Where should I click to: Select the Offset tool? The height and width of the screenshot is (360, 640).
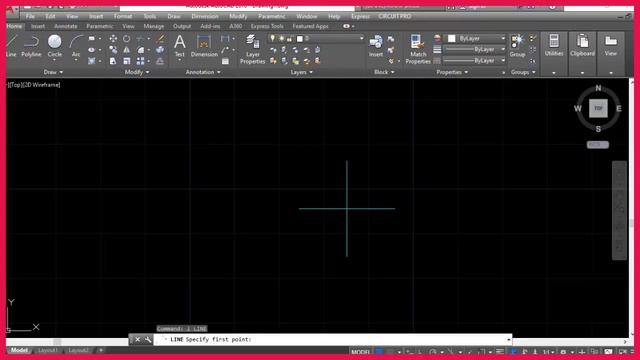(x=160, y=61)
